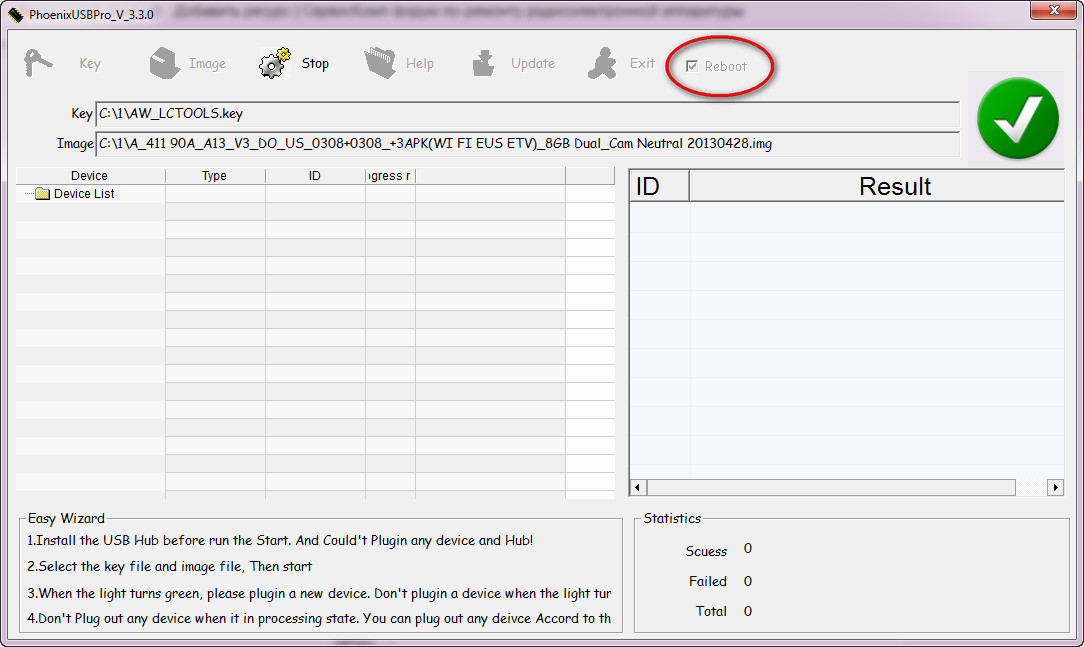This screenshot has height=647, width=1084.
Task: Click the 'Scuess' statistics label
Action: (x=706, y=551)
